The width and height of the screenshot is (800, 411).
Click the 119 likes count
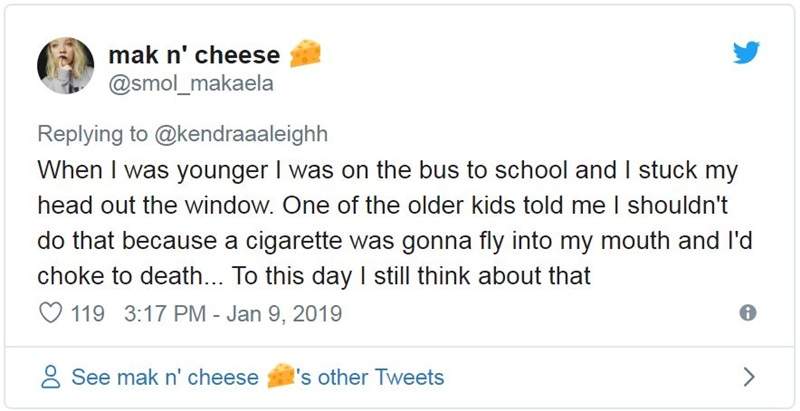[89, 314]
